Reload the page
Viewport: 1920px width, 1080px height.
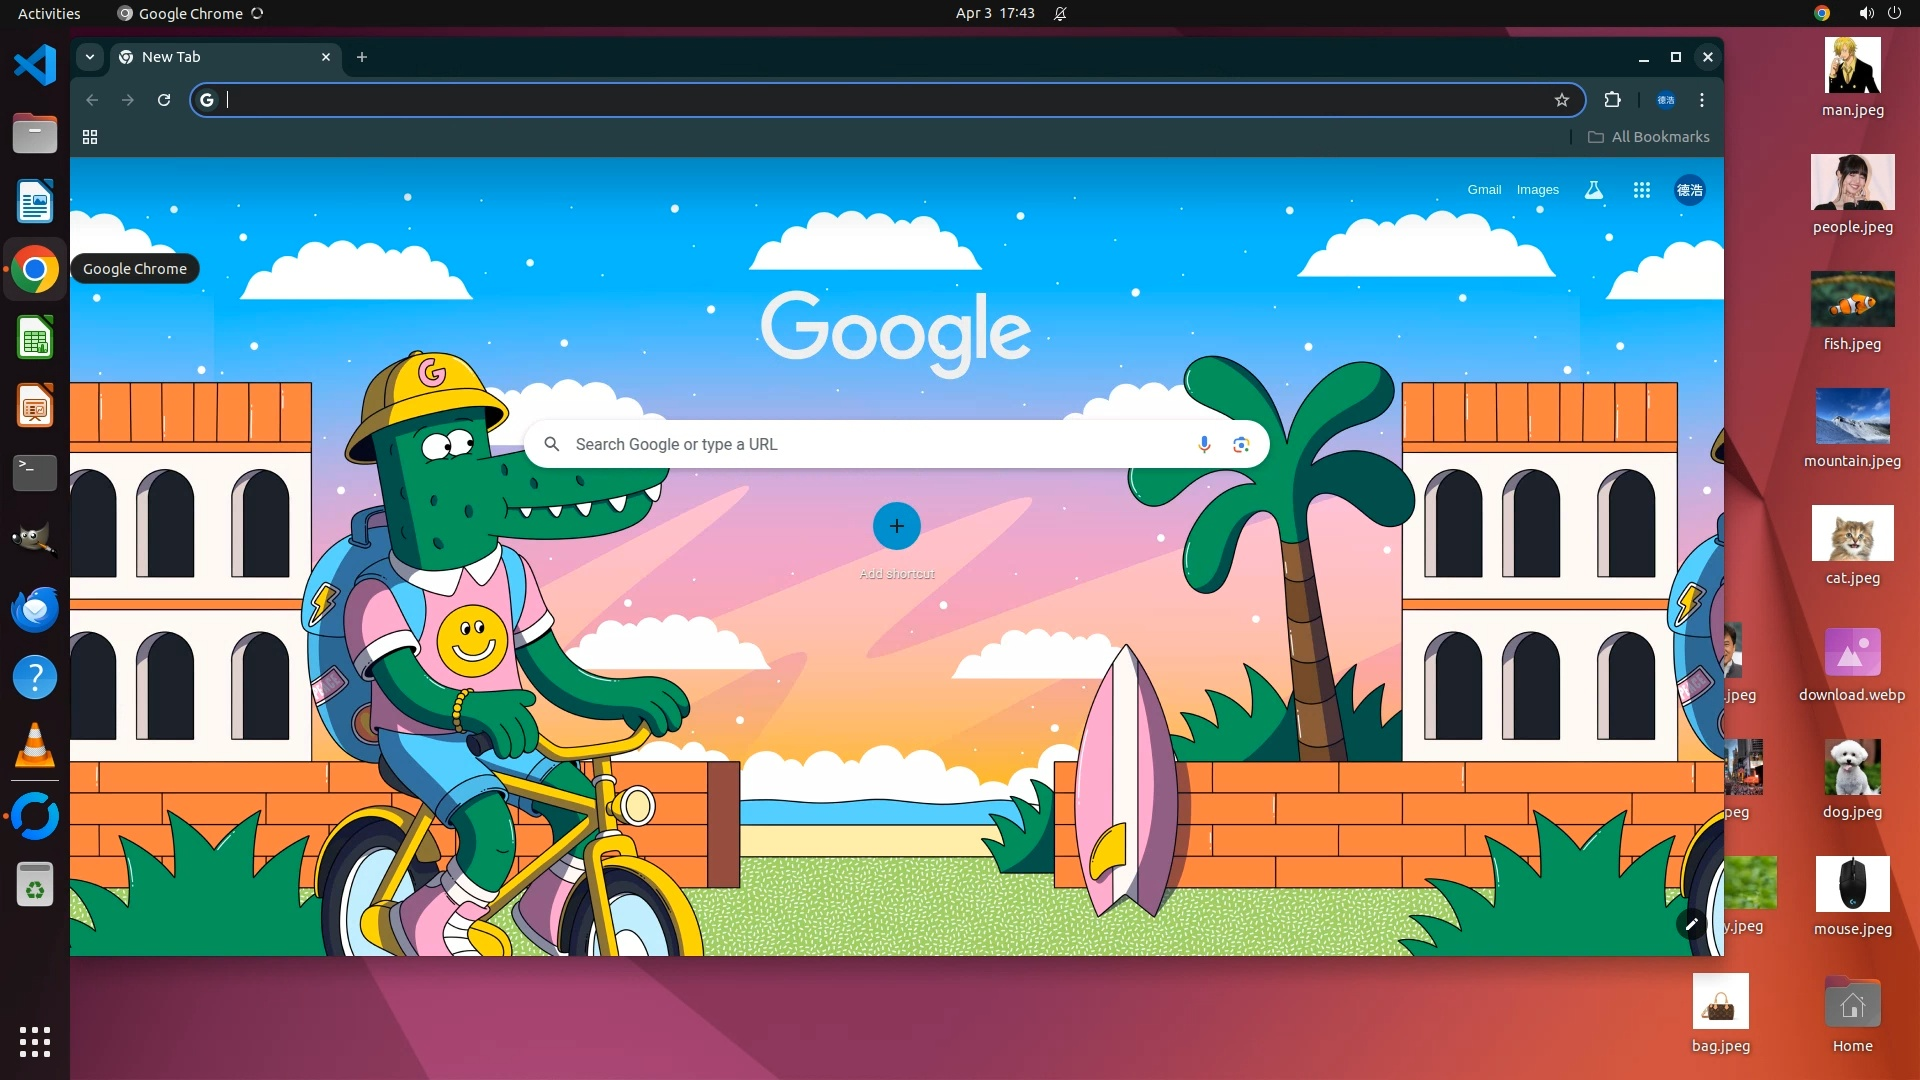(x=164, y=100)
